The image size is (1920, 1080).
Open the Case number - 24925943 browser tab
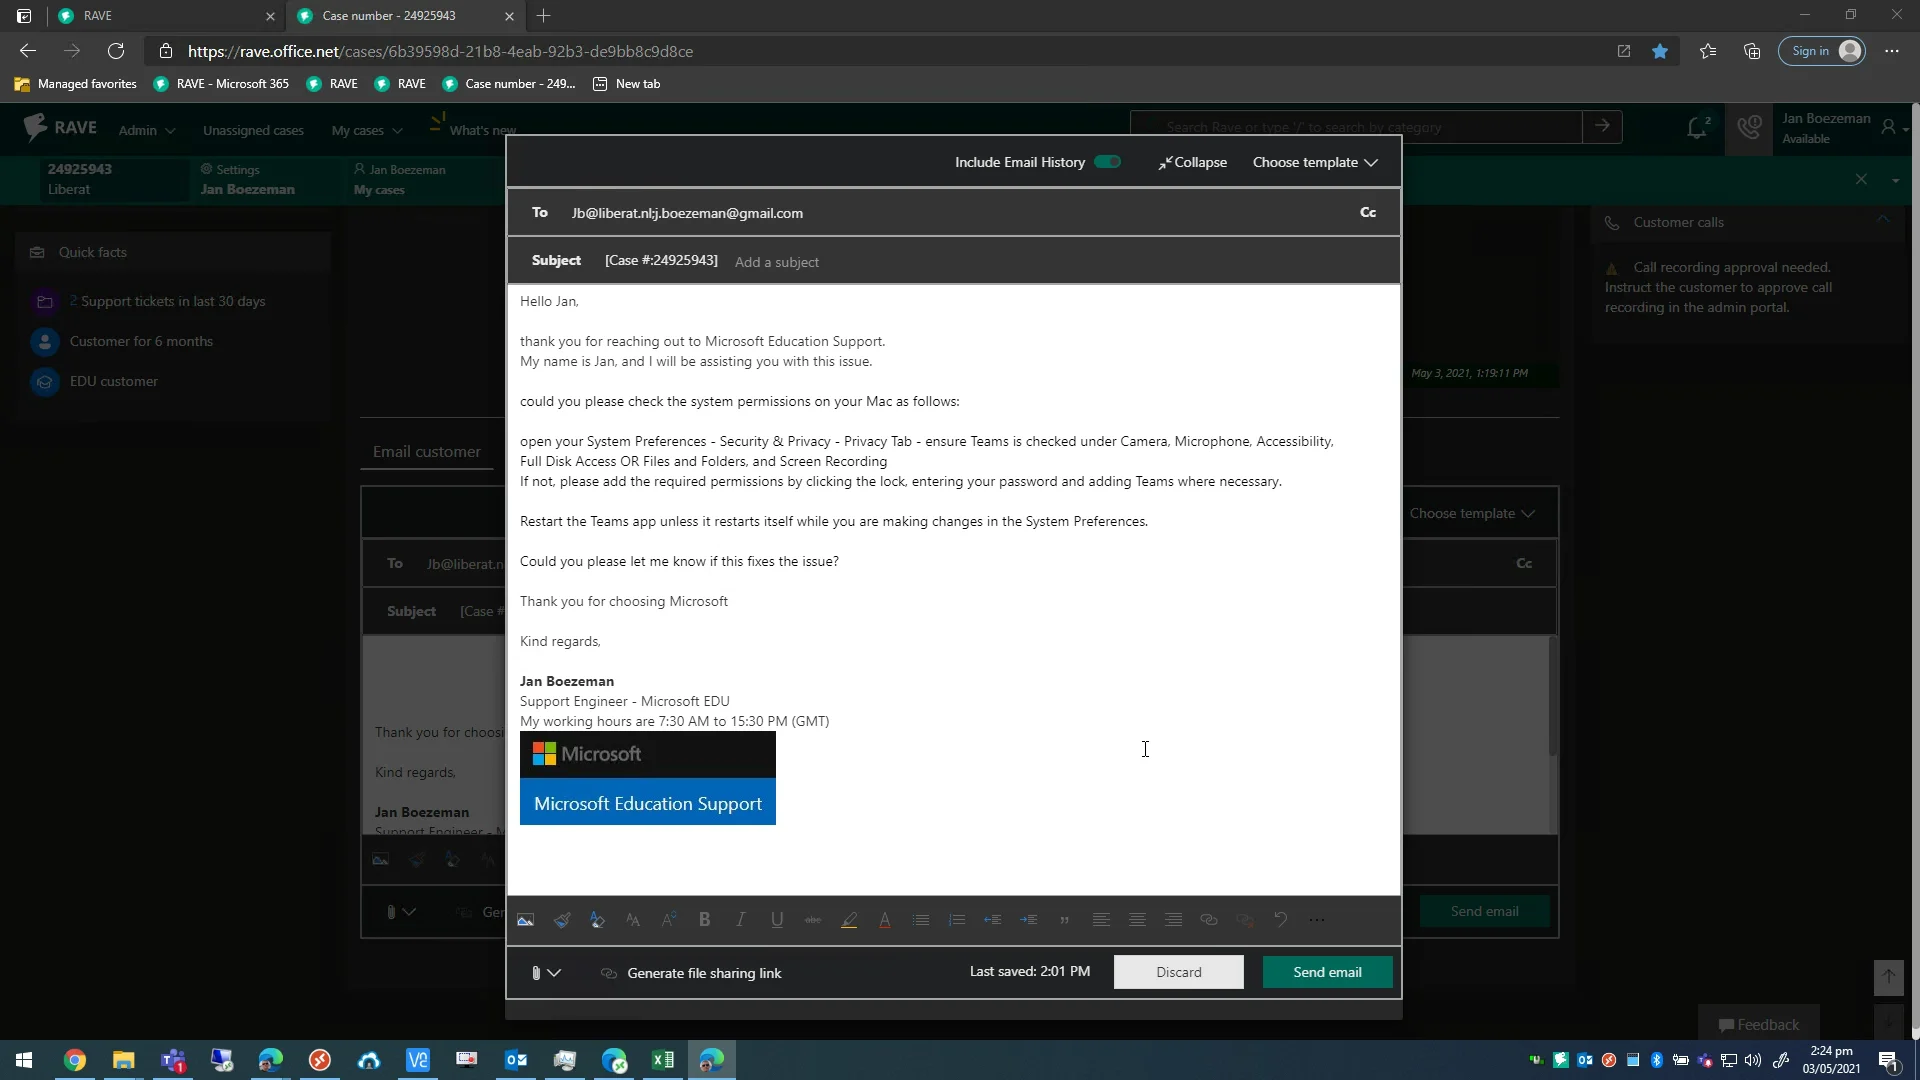[x=389, y=16]
